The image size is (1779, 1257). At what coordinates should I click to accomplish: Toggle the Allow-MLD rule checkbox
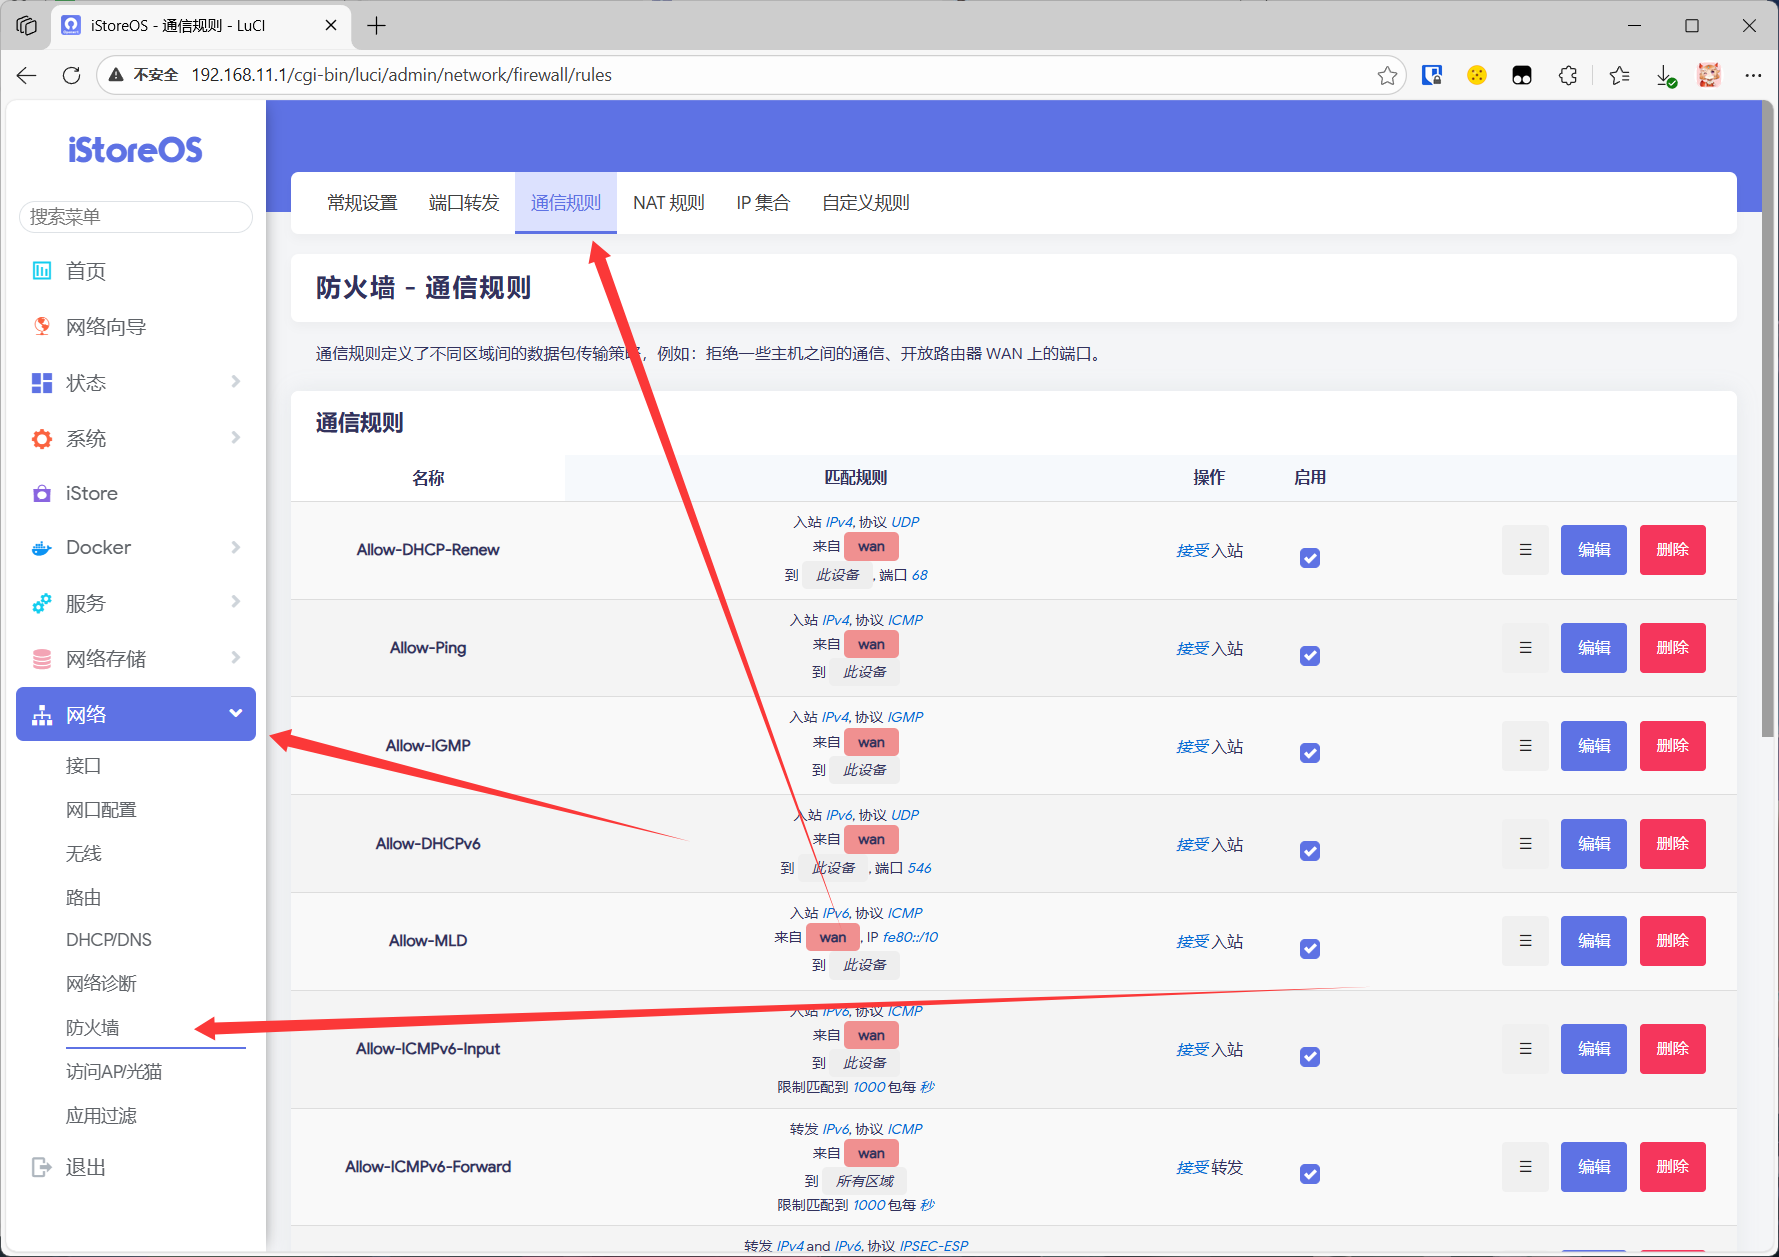tap(1310, 949)
